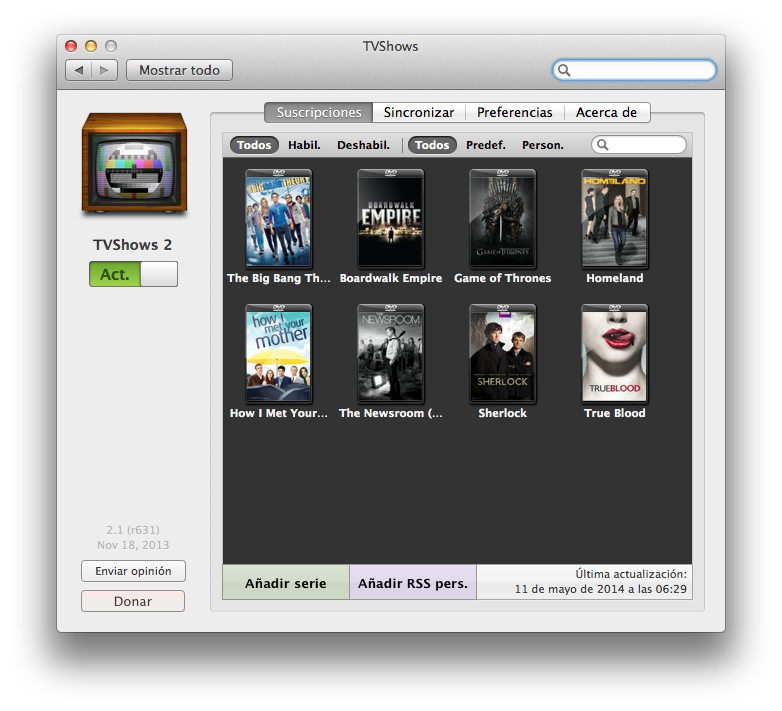Switch to the Suscripciones tab
782x711 pixels.
pyautogui.click(x=319, y=113)
